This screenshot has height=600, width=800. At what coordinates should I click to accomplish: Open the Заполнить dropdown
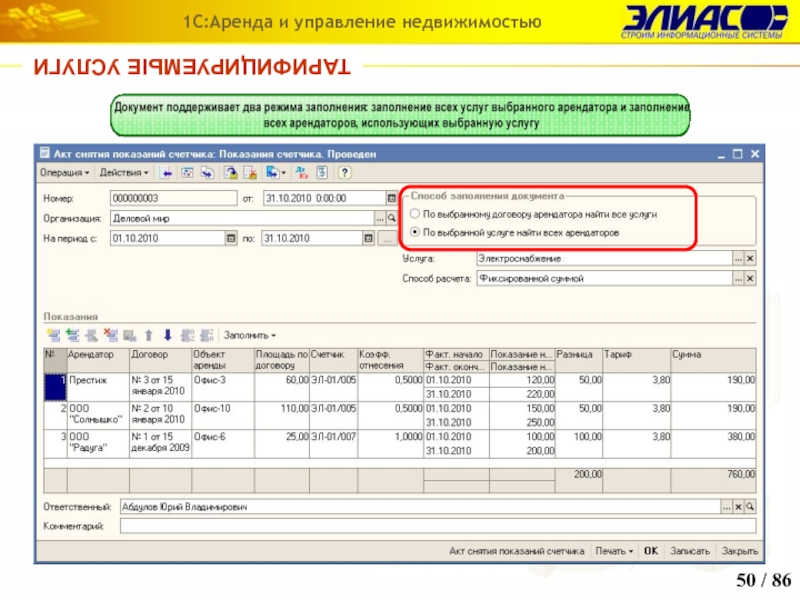pos(250,335)
